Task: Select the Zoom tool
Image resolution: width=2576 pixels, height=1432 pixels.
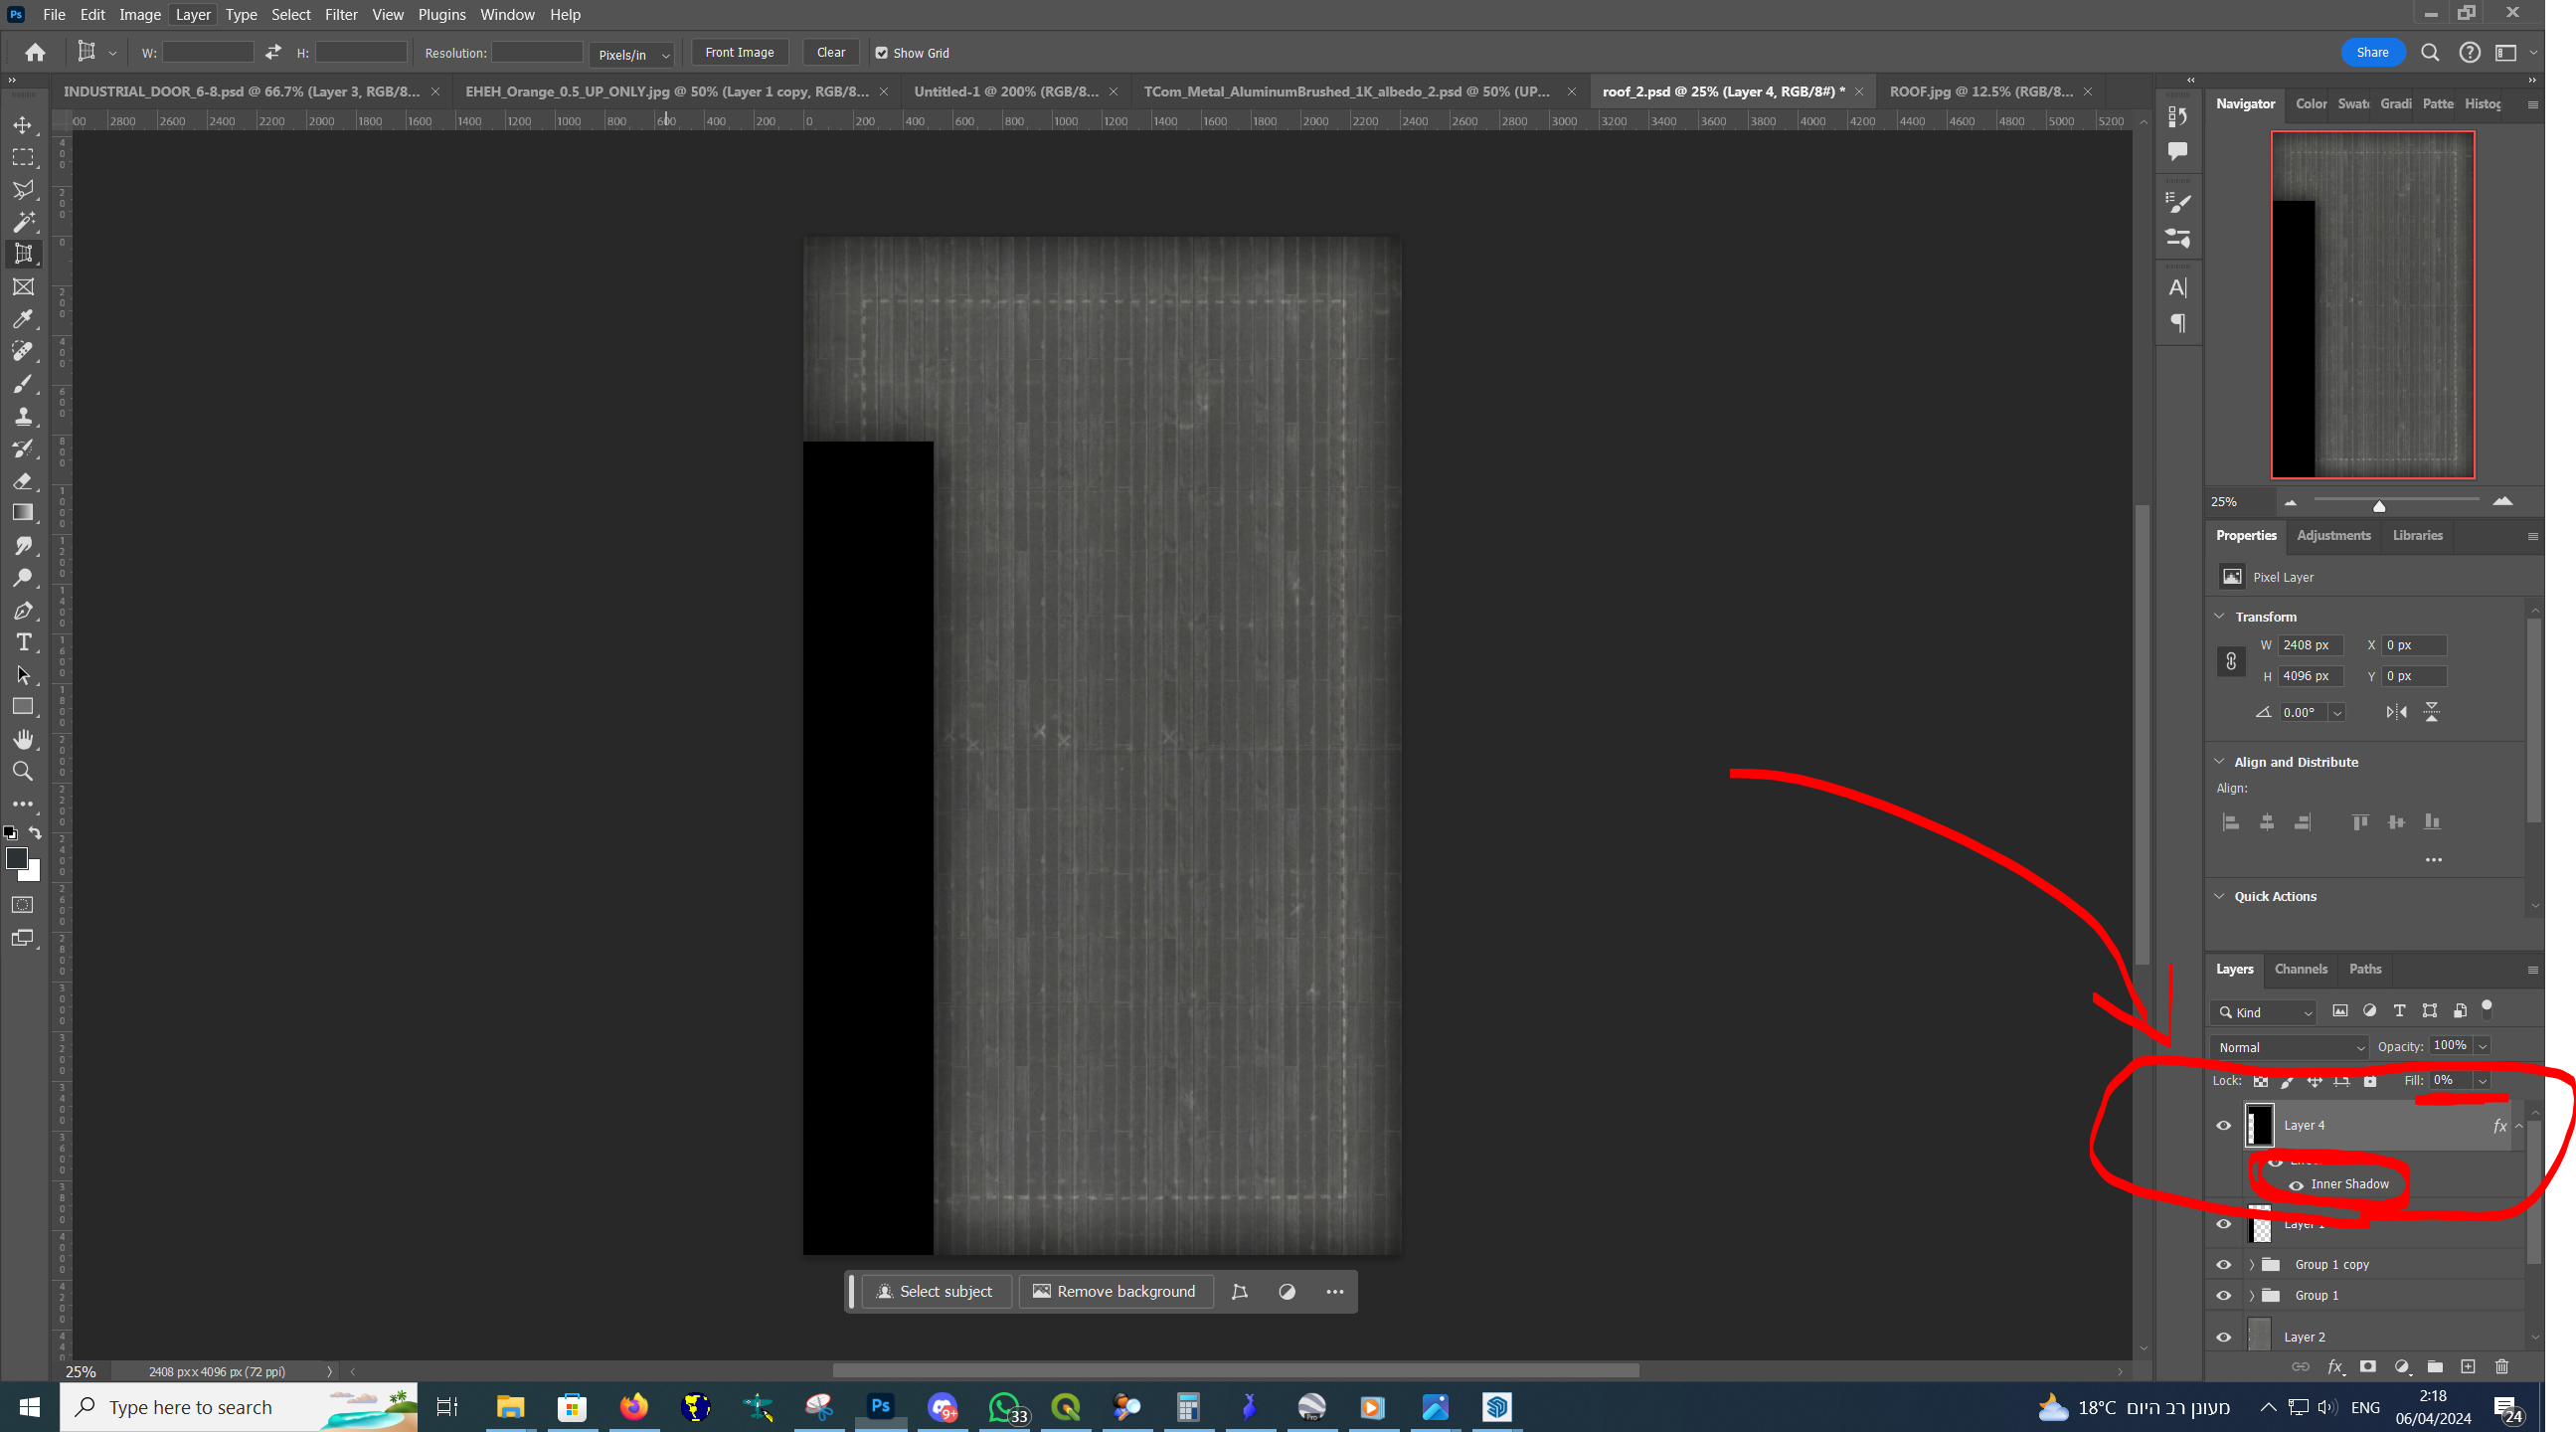Action: point(22,771)
